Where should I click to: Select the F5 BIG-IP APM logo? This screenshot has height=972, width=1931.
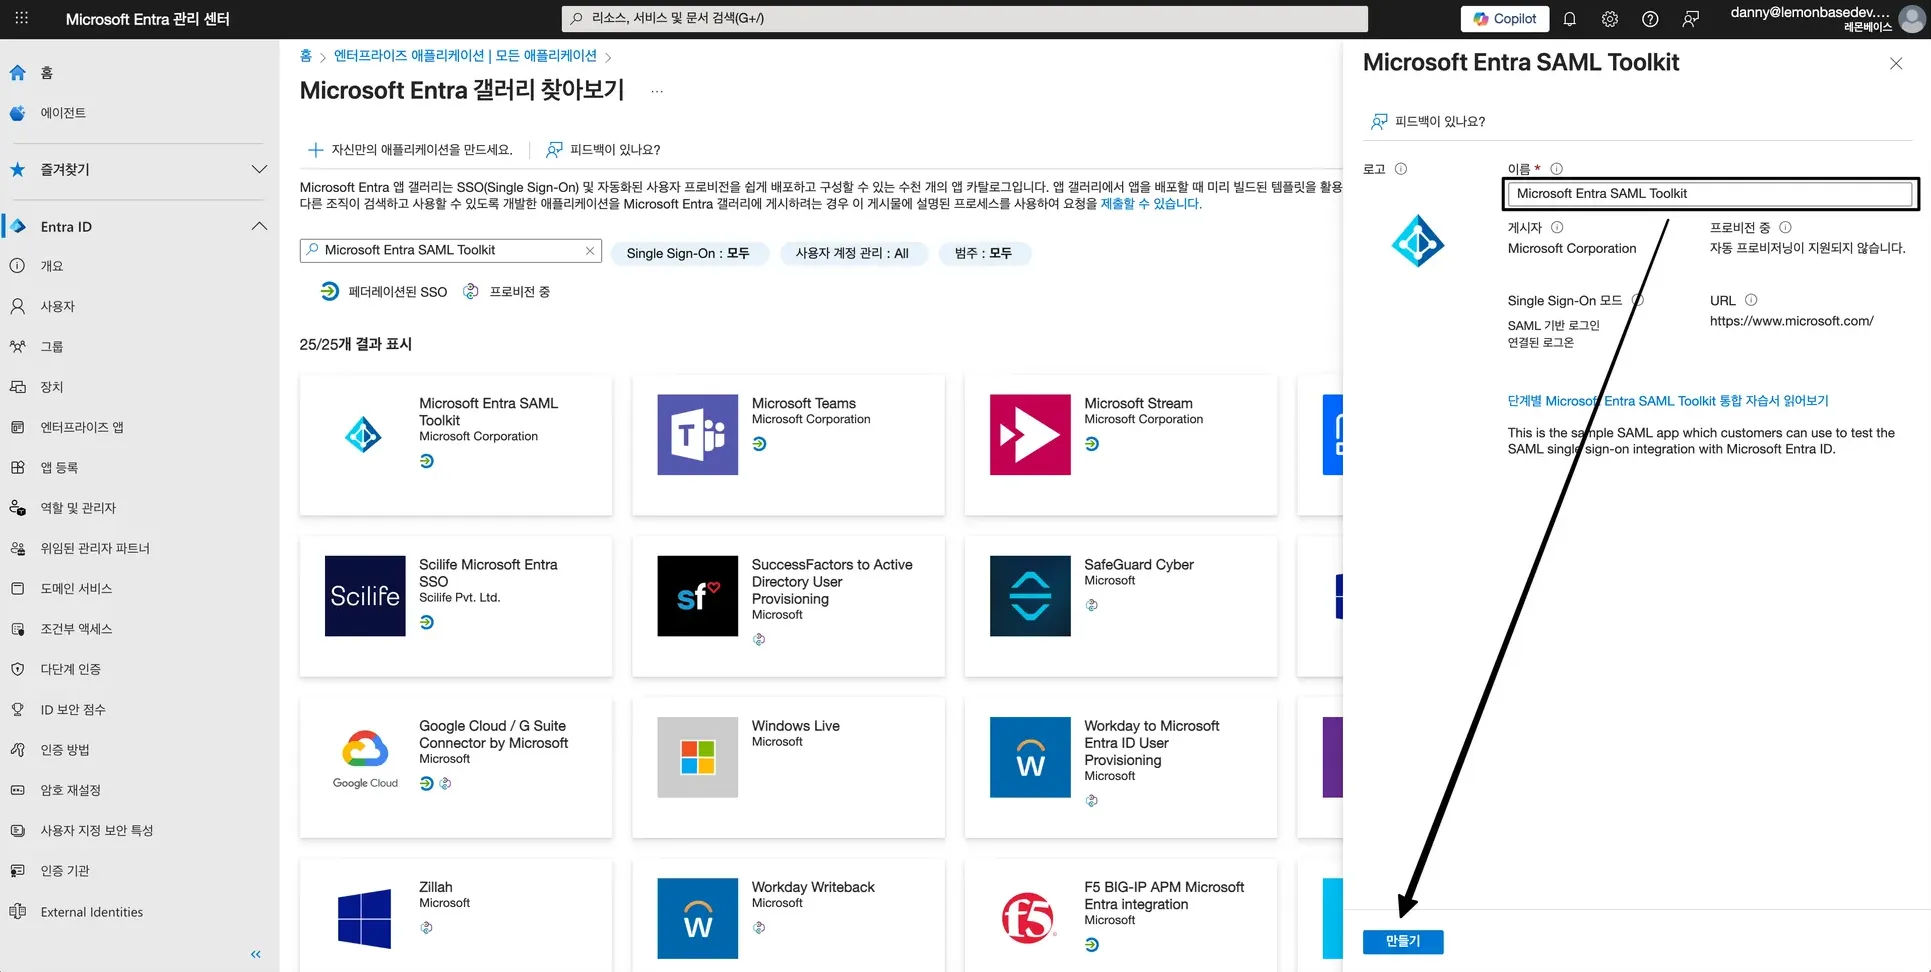[x=1030, y=918]
